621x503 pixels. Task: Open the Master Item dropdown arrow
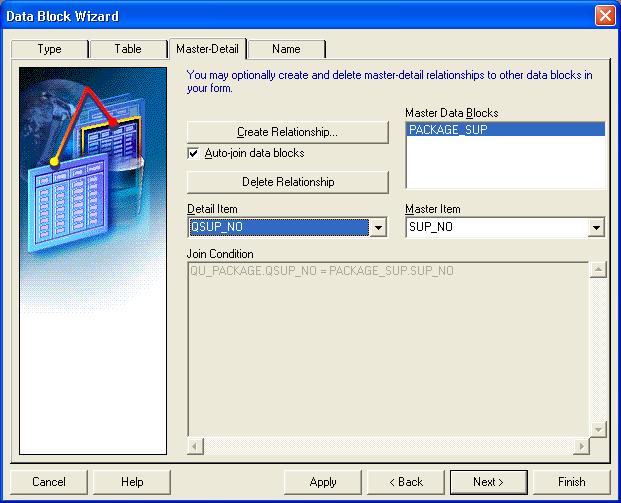(597, 228)
